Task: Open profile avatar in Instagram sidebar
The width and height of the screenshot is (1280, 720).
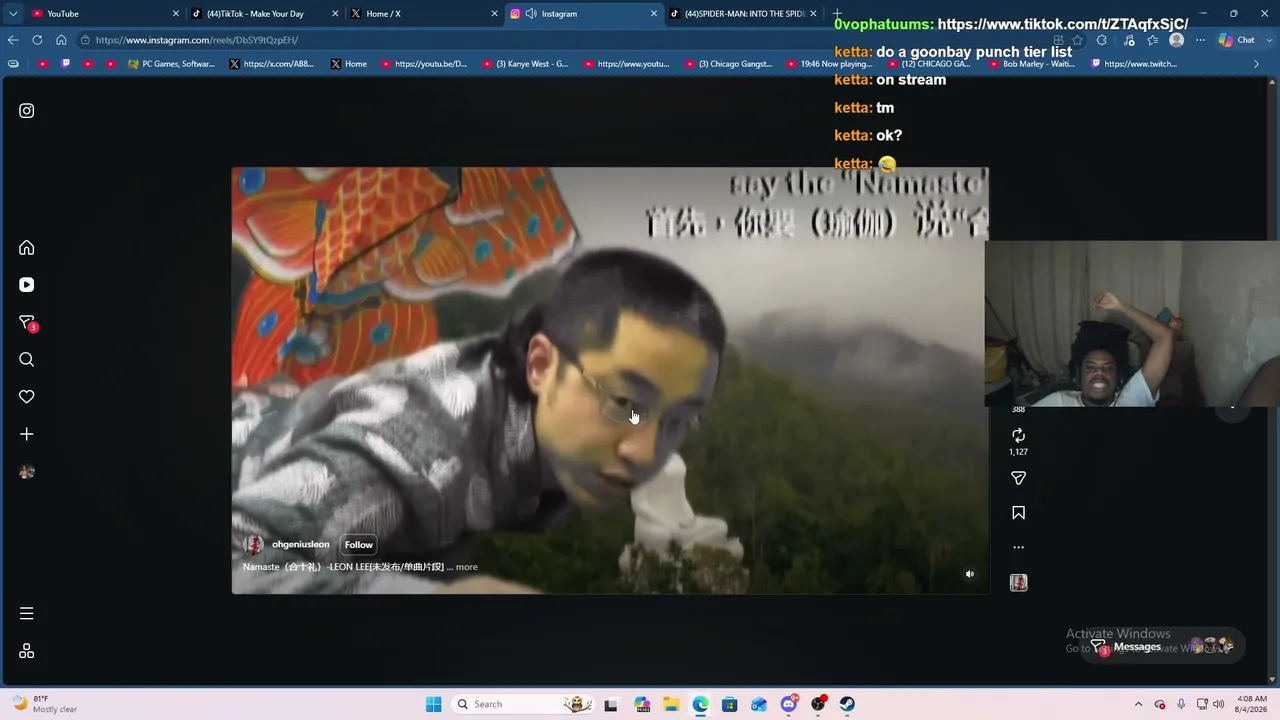Action: tap(27, 472)
